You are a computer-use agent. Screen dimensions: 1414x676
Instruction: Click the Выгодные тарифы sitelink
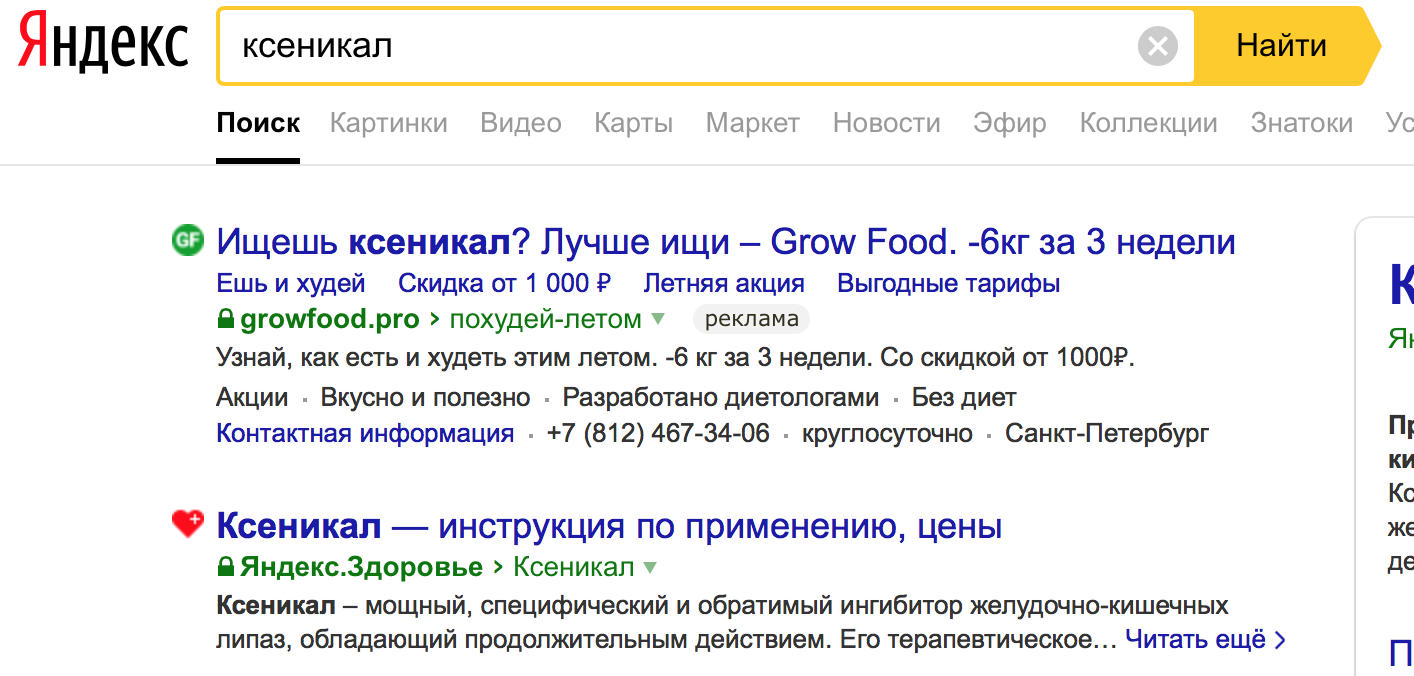point(948,283)
